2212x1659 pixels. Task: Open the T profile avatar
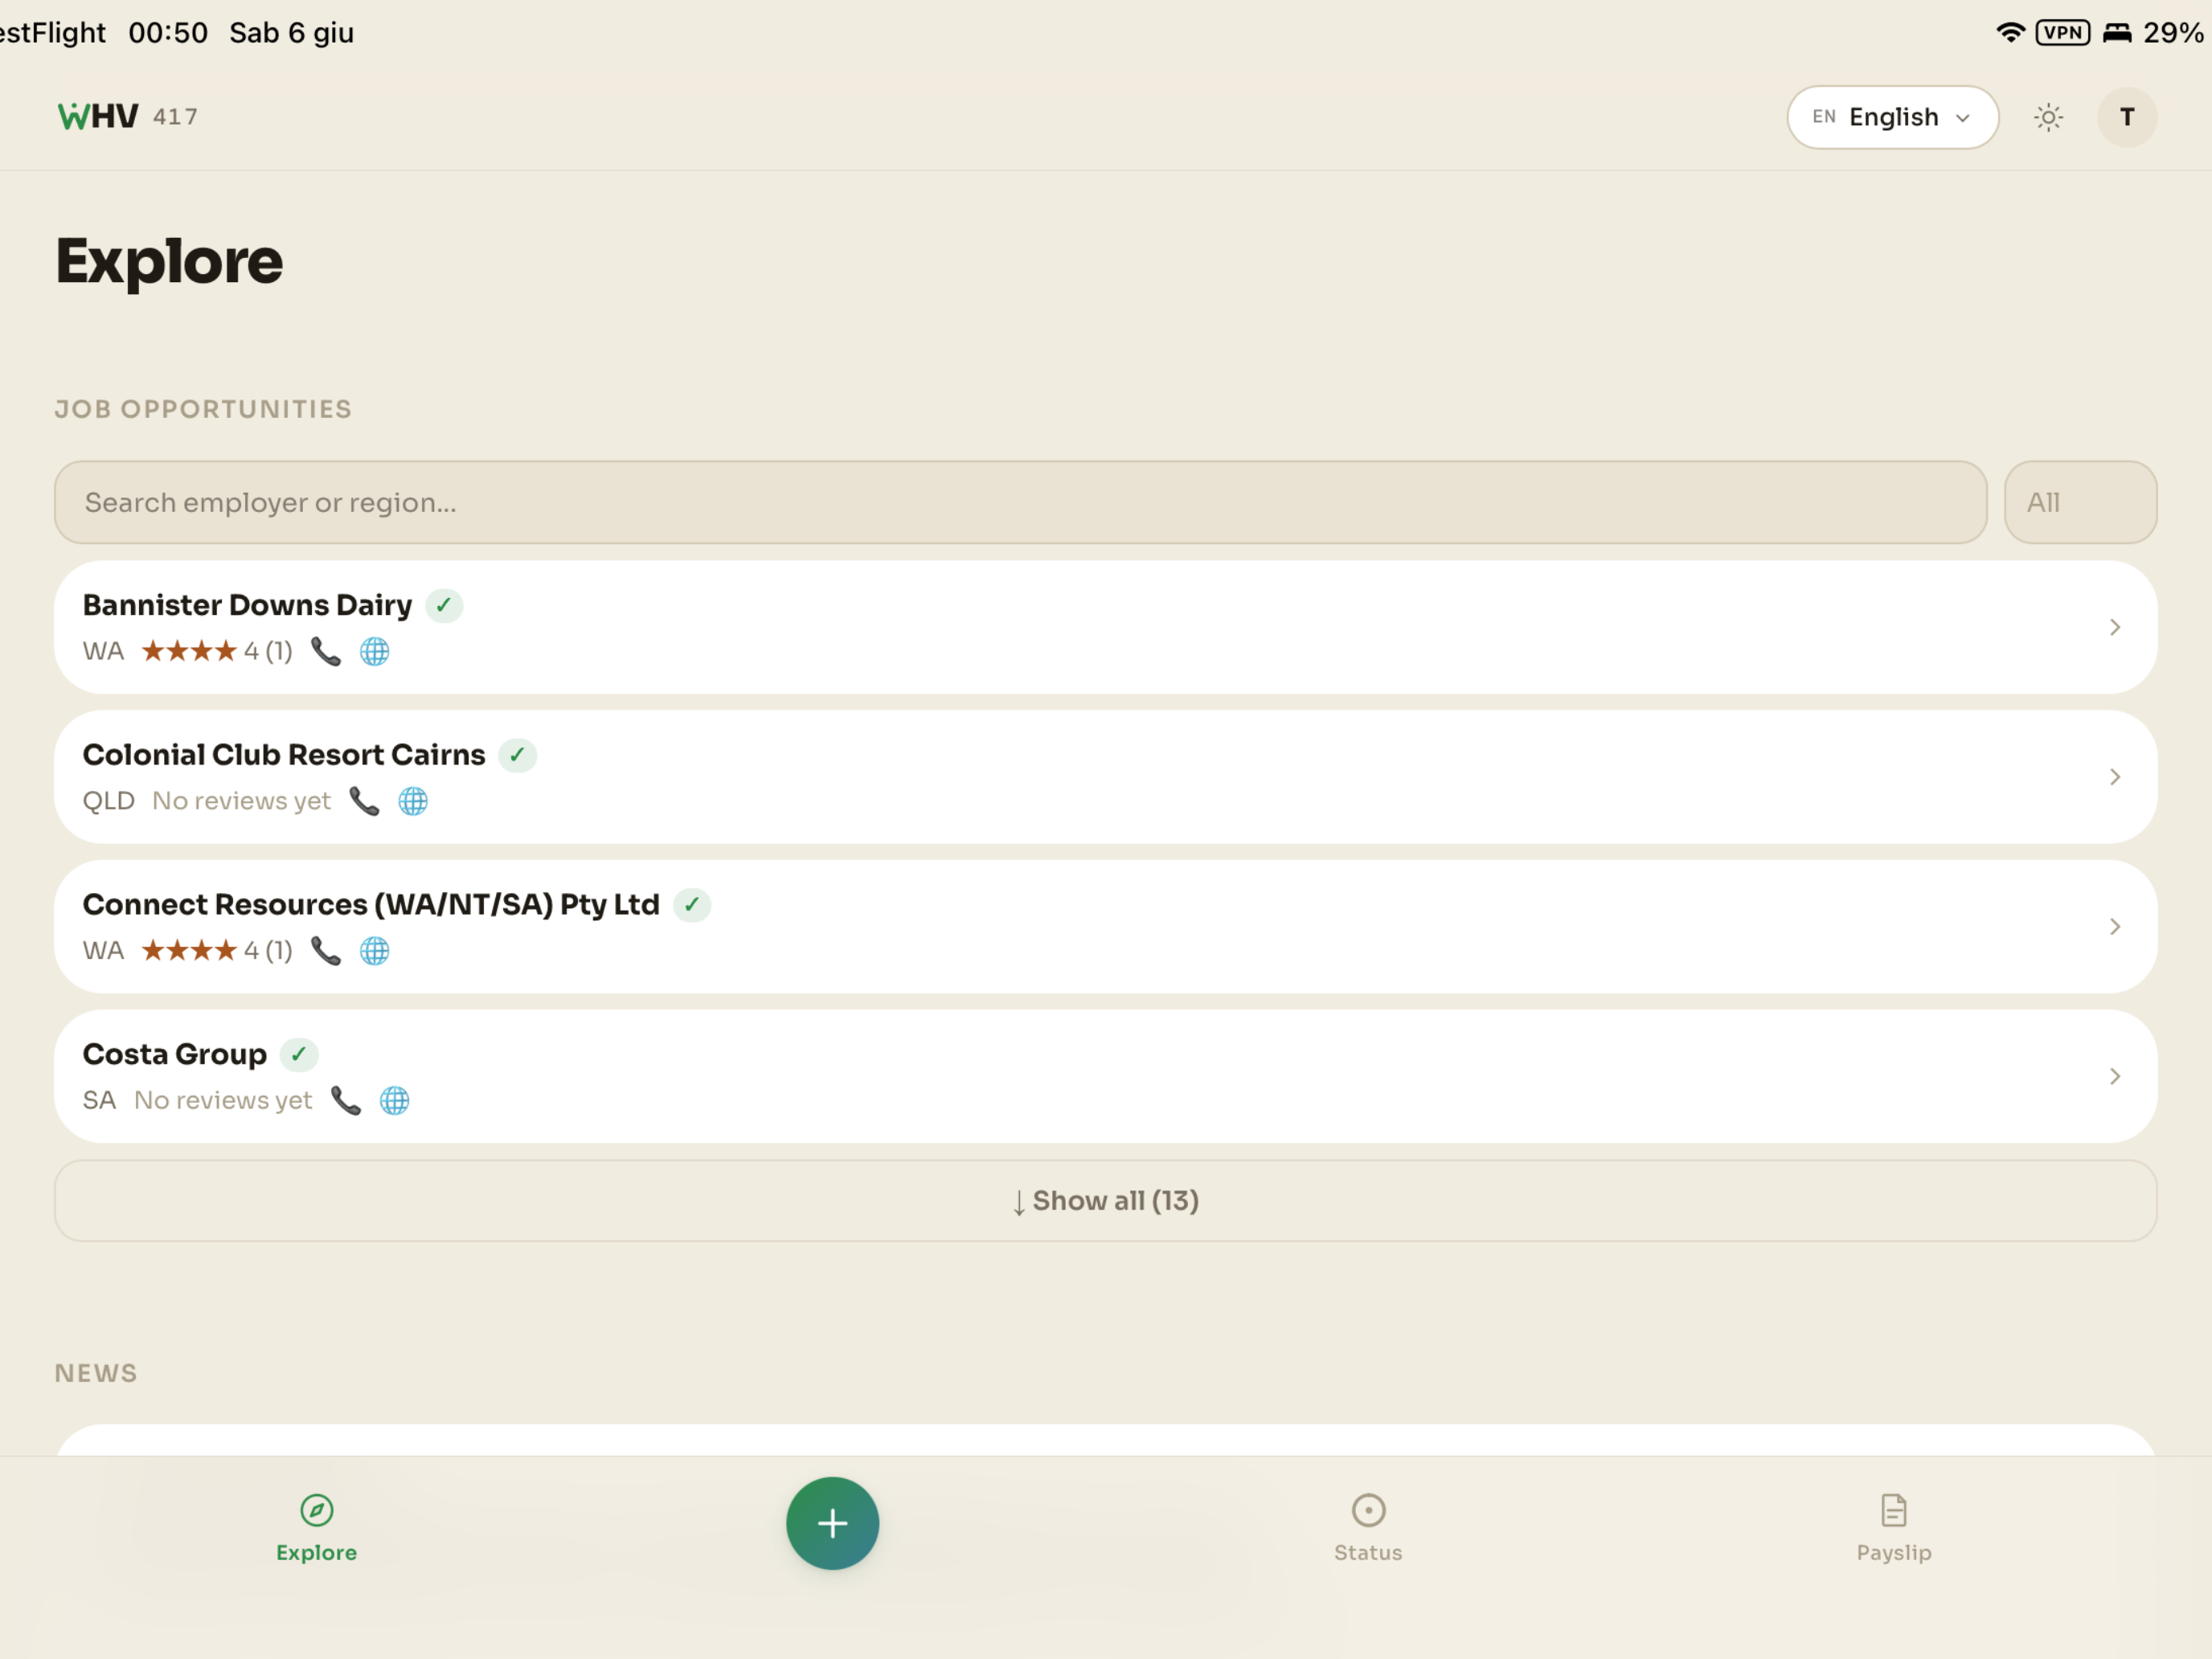click(2127, 117)
